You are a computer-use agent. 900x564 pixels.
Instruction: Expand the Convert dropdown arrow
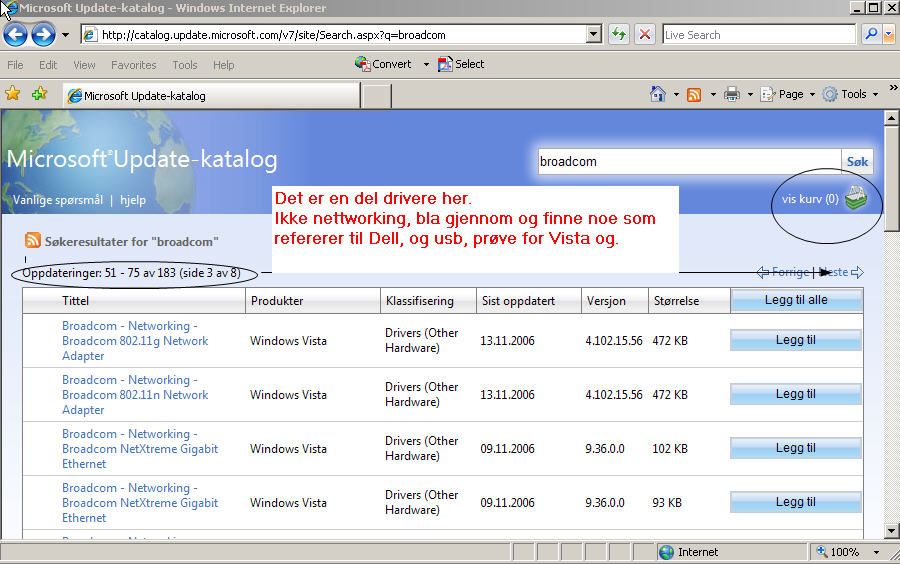pos(426,64)
